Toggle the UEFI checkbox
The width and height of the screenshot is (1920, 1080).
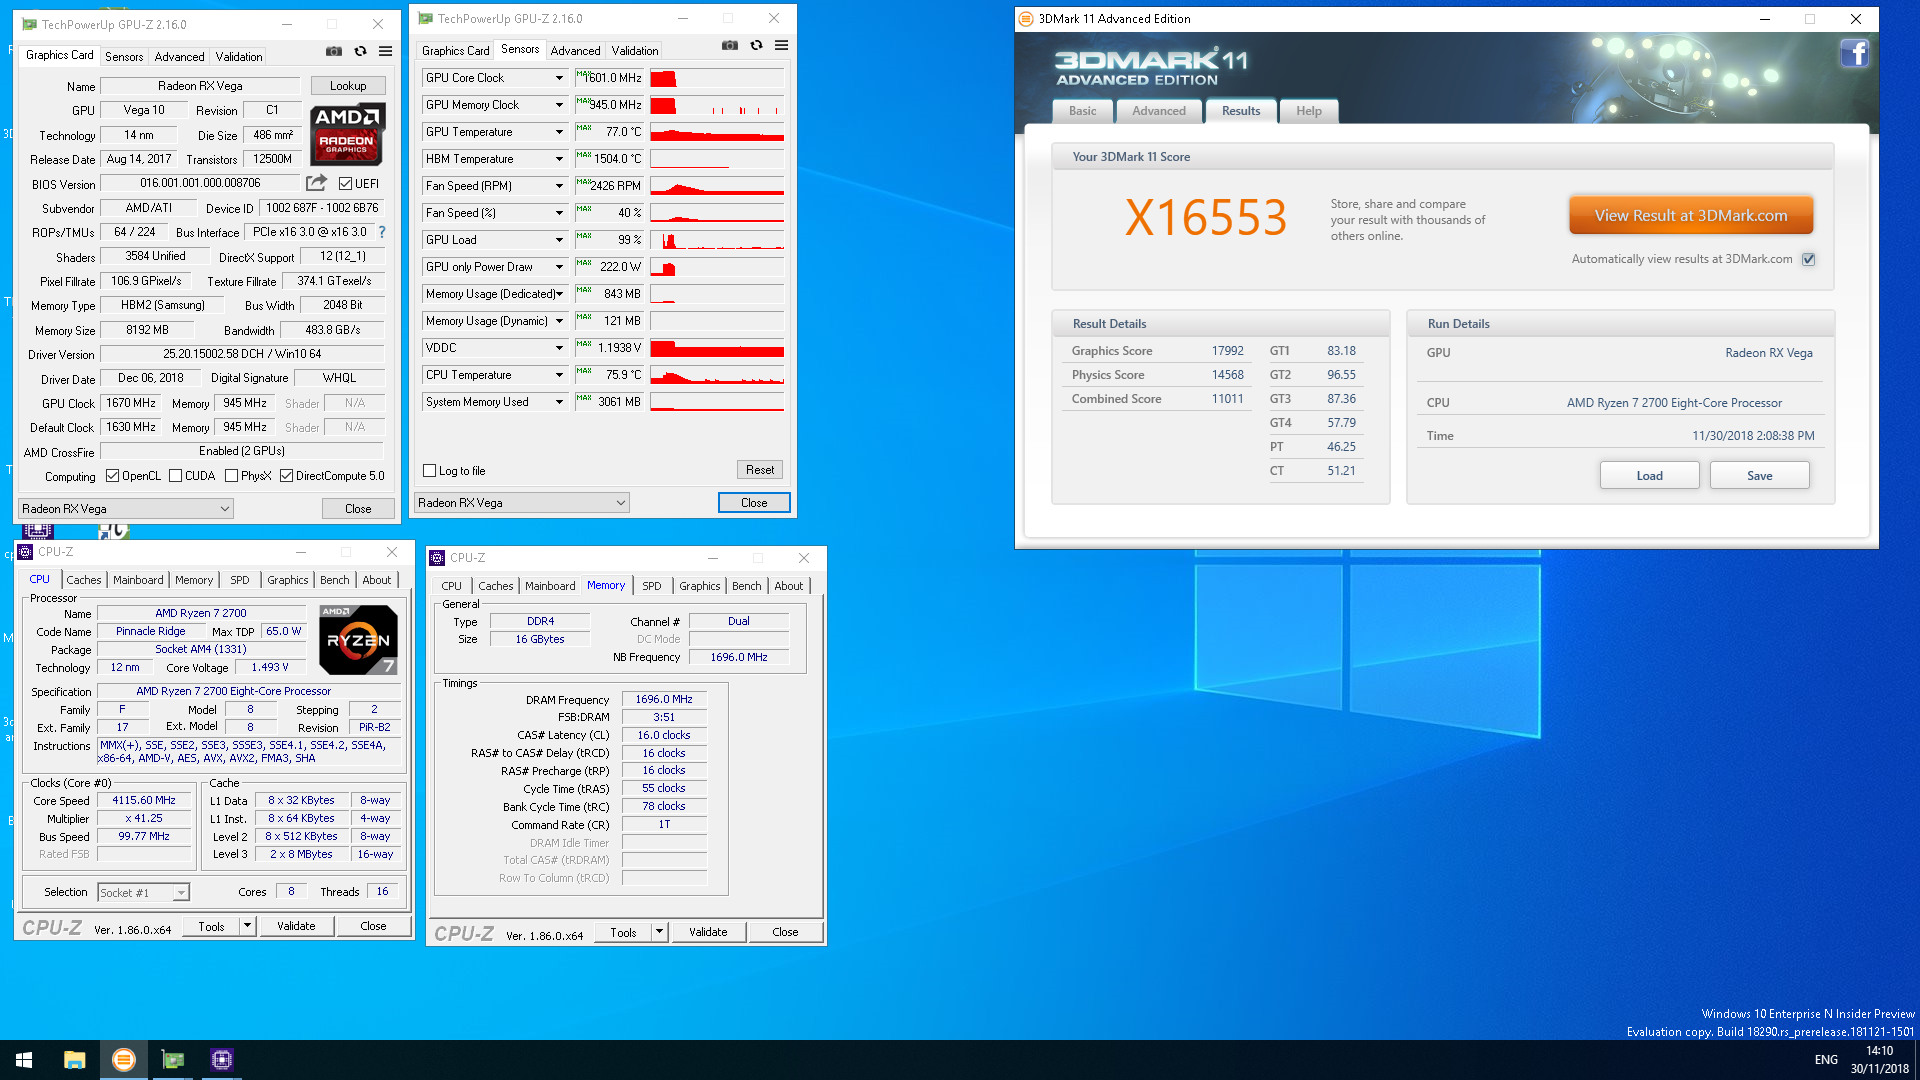coord(345,184)
